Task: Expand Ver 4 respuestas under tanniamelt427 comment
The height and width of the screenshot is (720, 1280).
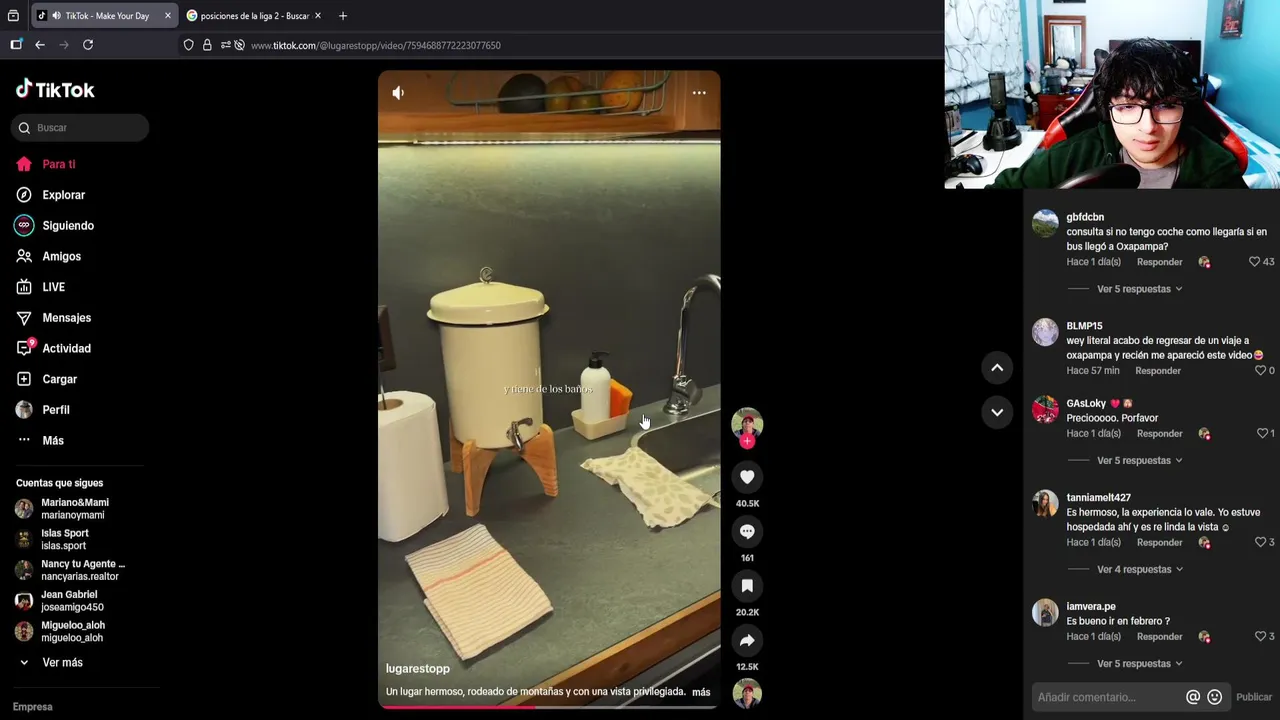Action: (1139, 570)
